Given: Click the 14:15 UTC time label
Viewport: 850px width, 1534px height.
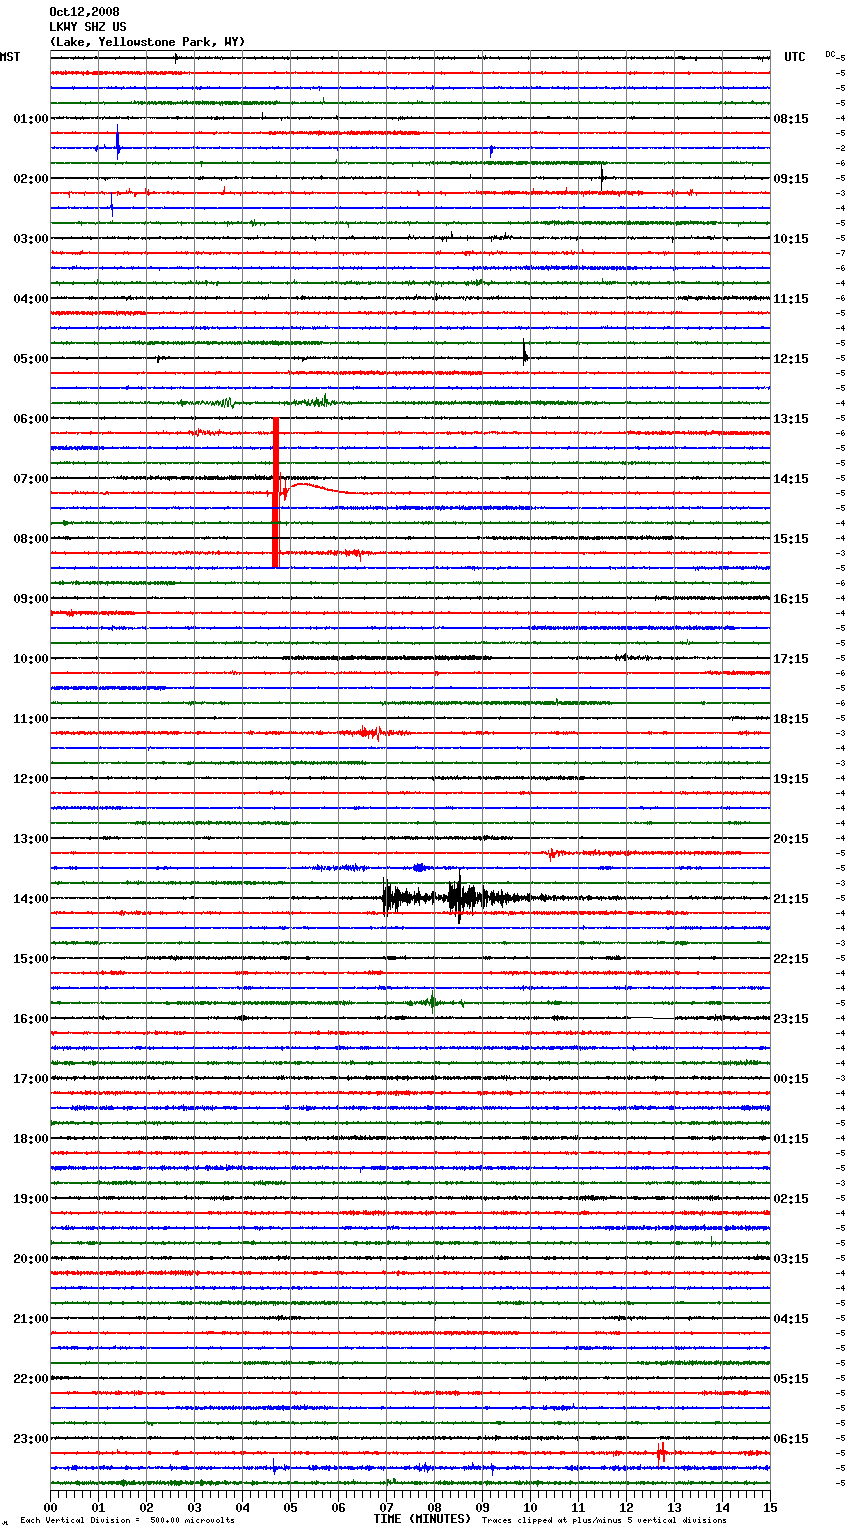Looking at the screenshot, I should [791, 479].
